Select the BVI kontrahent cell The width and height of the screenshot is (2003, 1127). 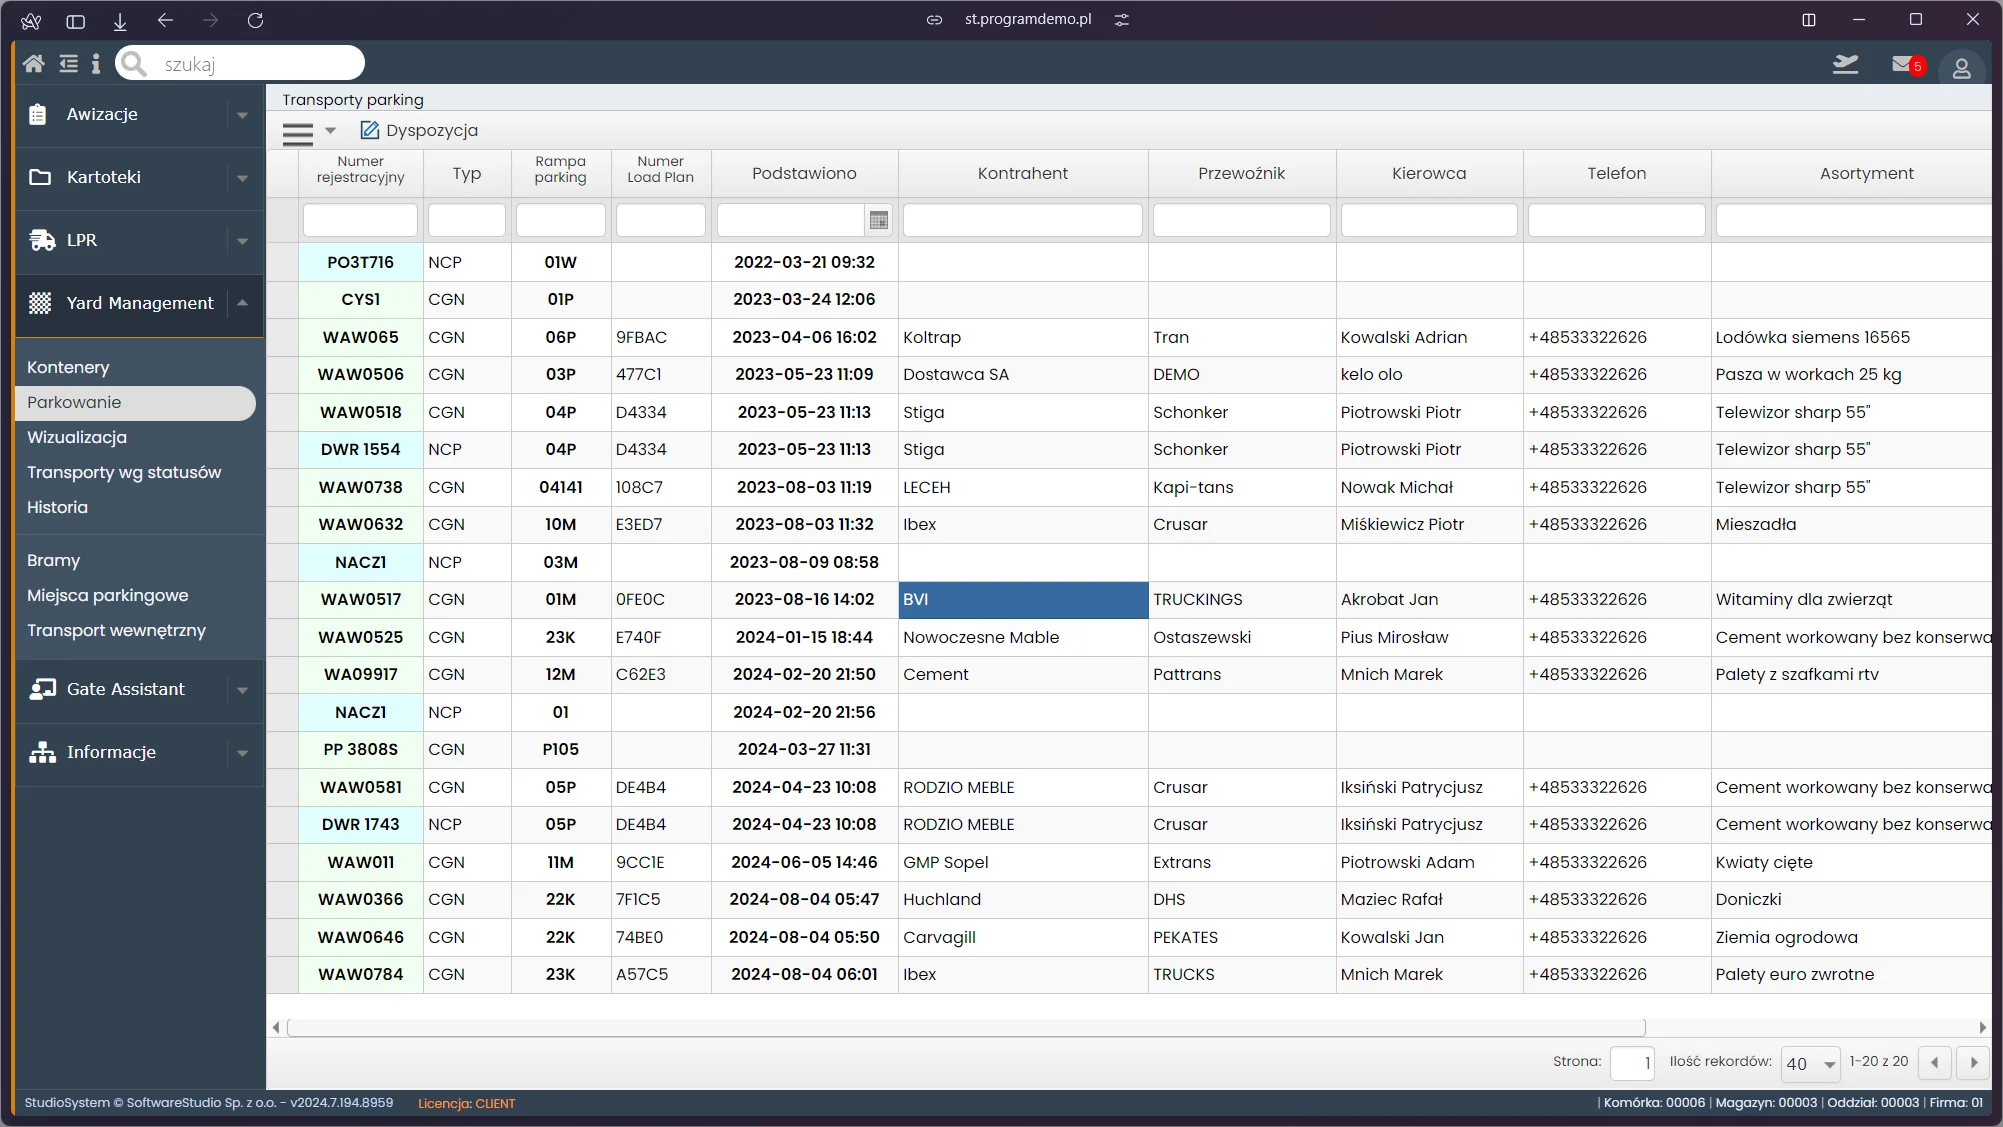[1022, 600]
